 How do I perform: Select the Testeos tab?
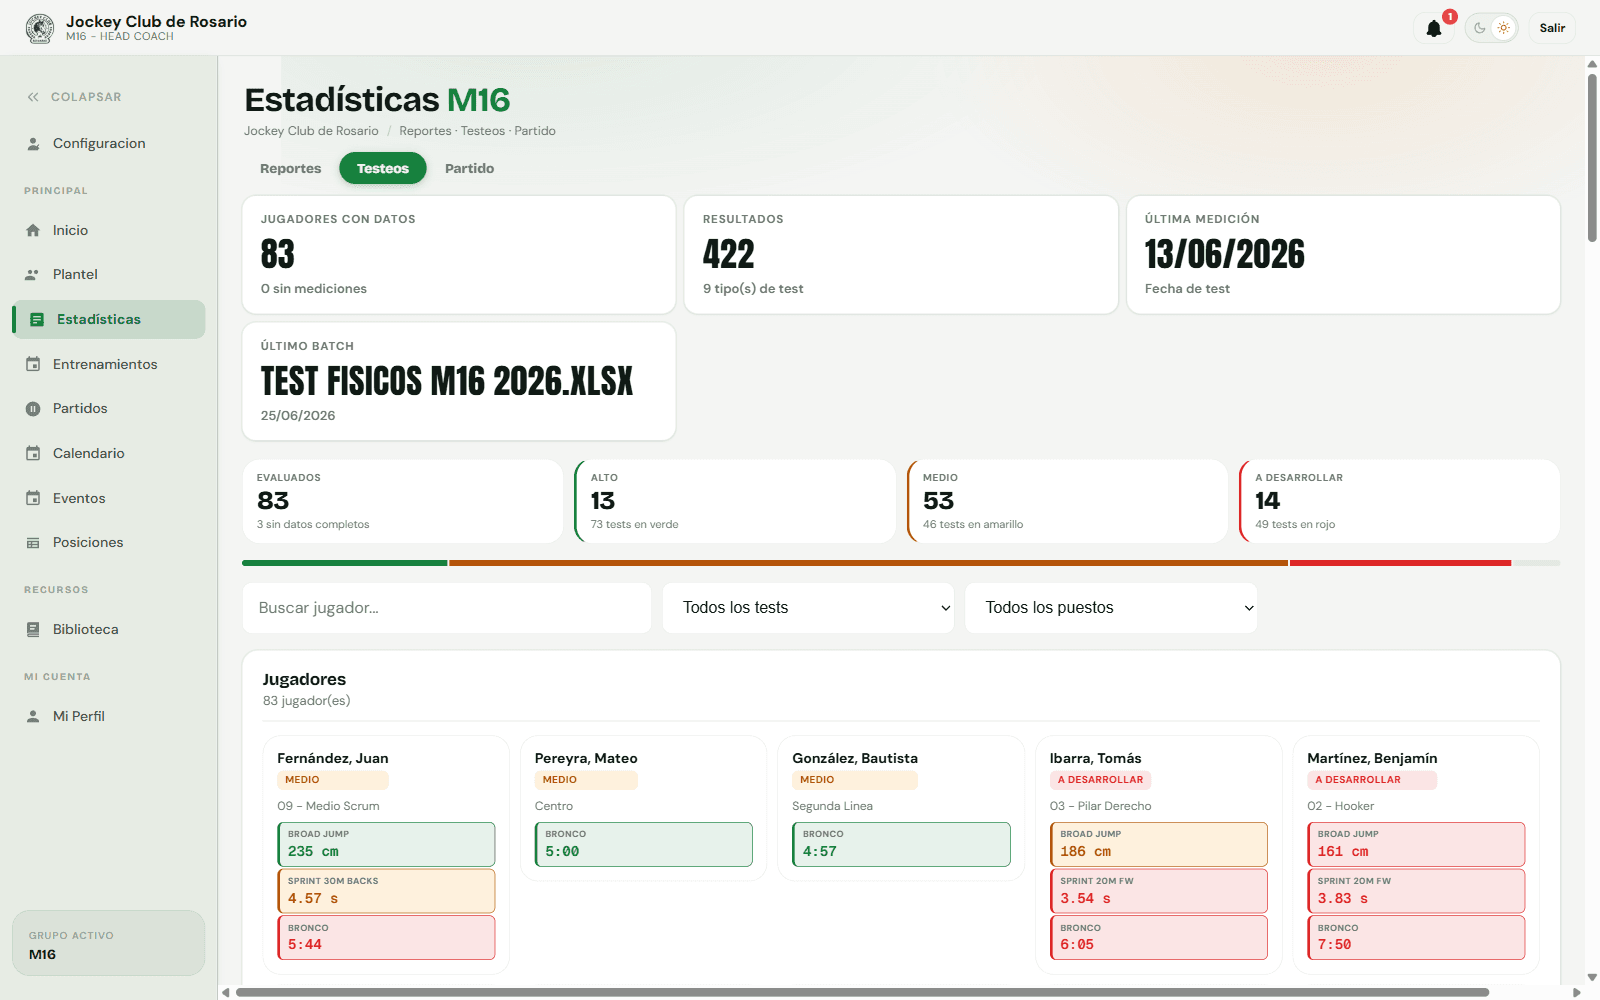(x=383, y=168)
